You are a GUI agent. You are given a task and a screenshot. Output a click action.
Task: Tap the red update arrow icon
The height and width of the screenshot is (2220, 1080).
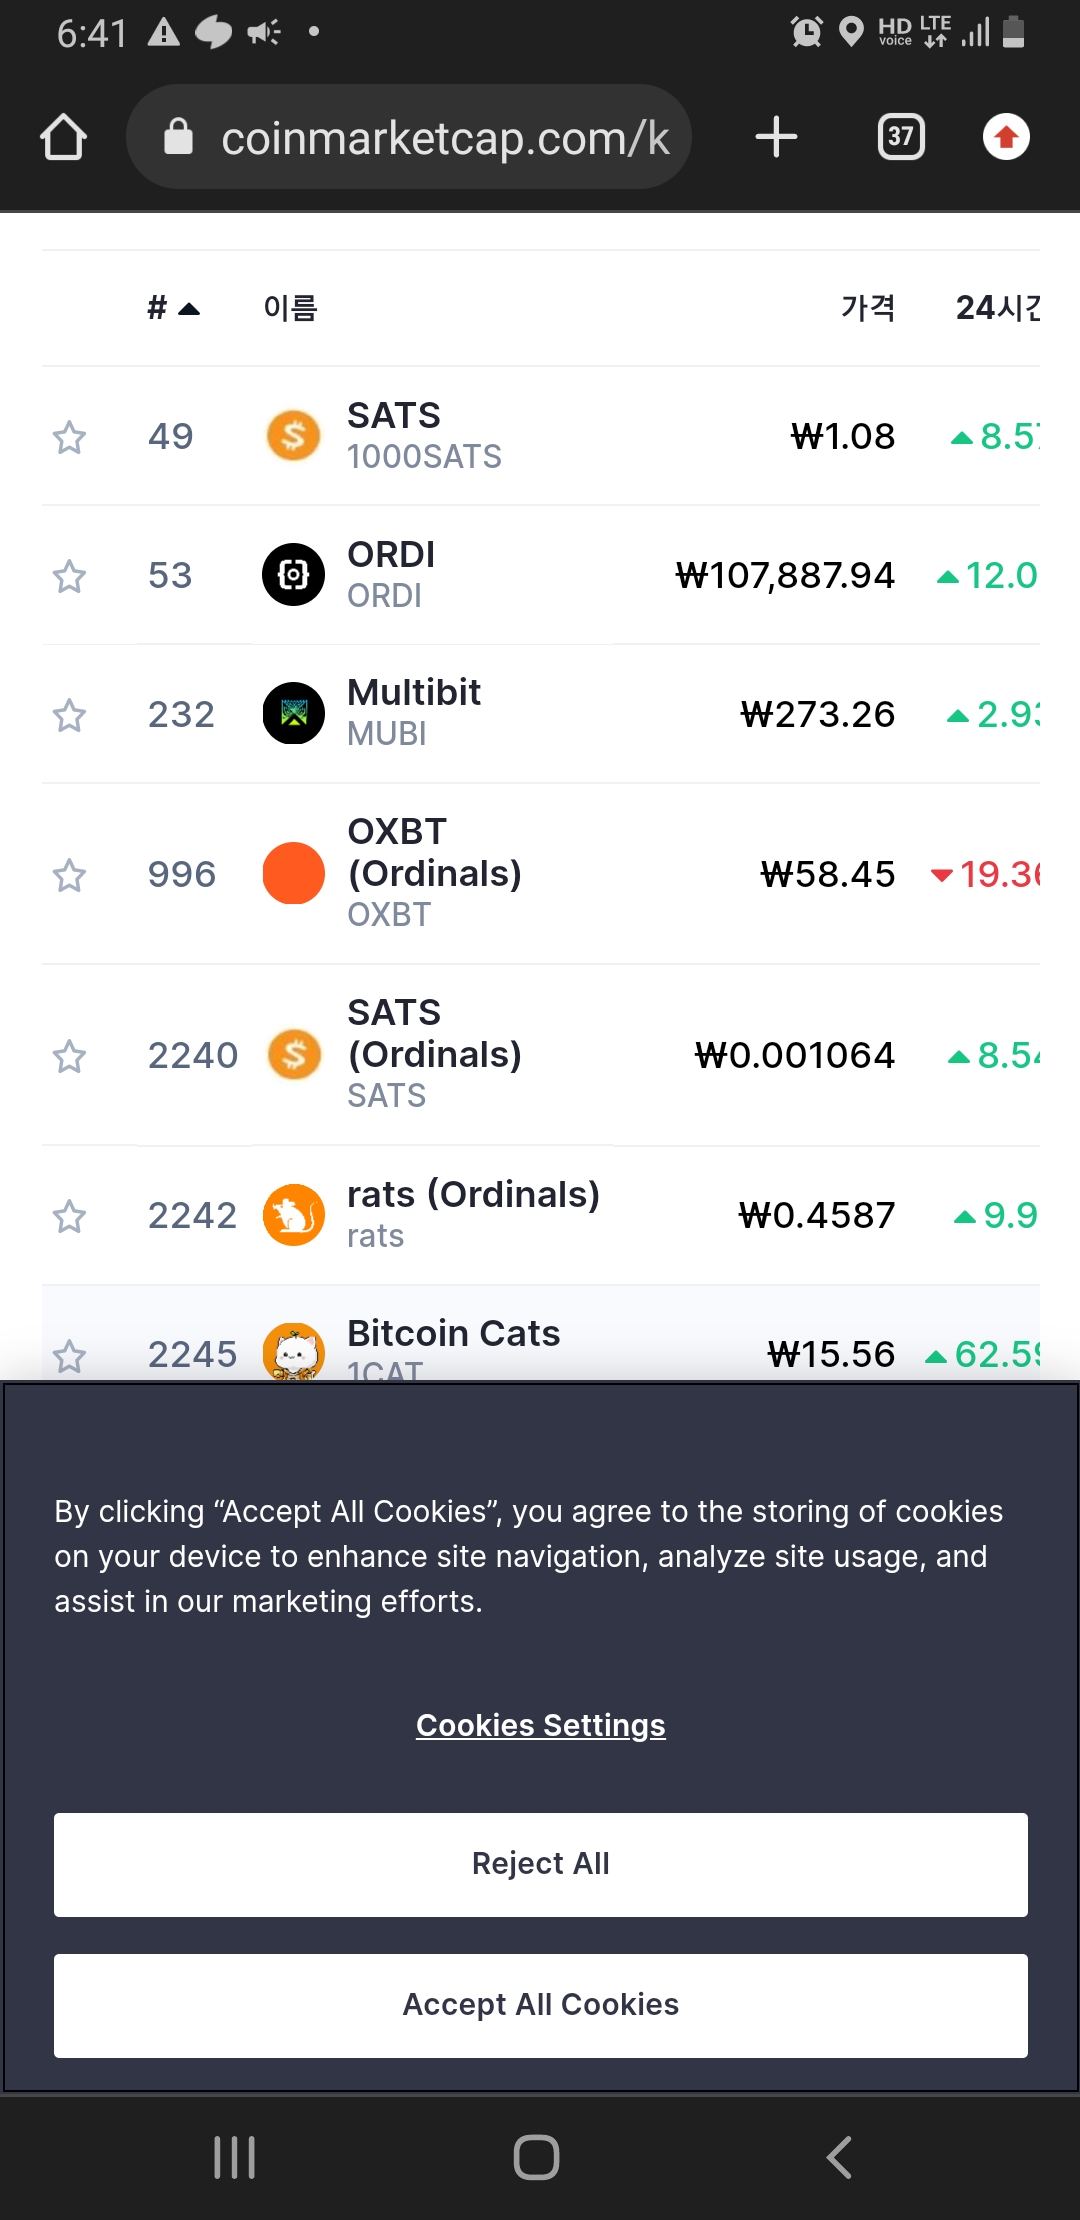pyautogui.click(x=1006, y=137)
